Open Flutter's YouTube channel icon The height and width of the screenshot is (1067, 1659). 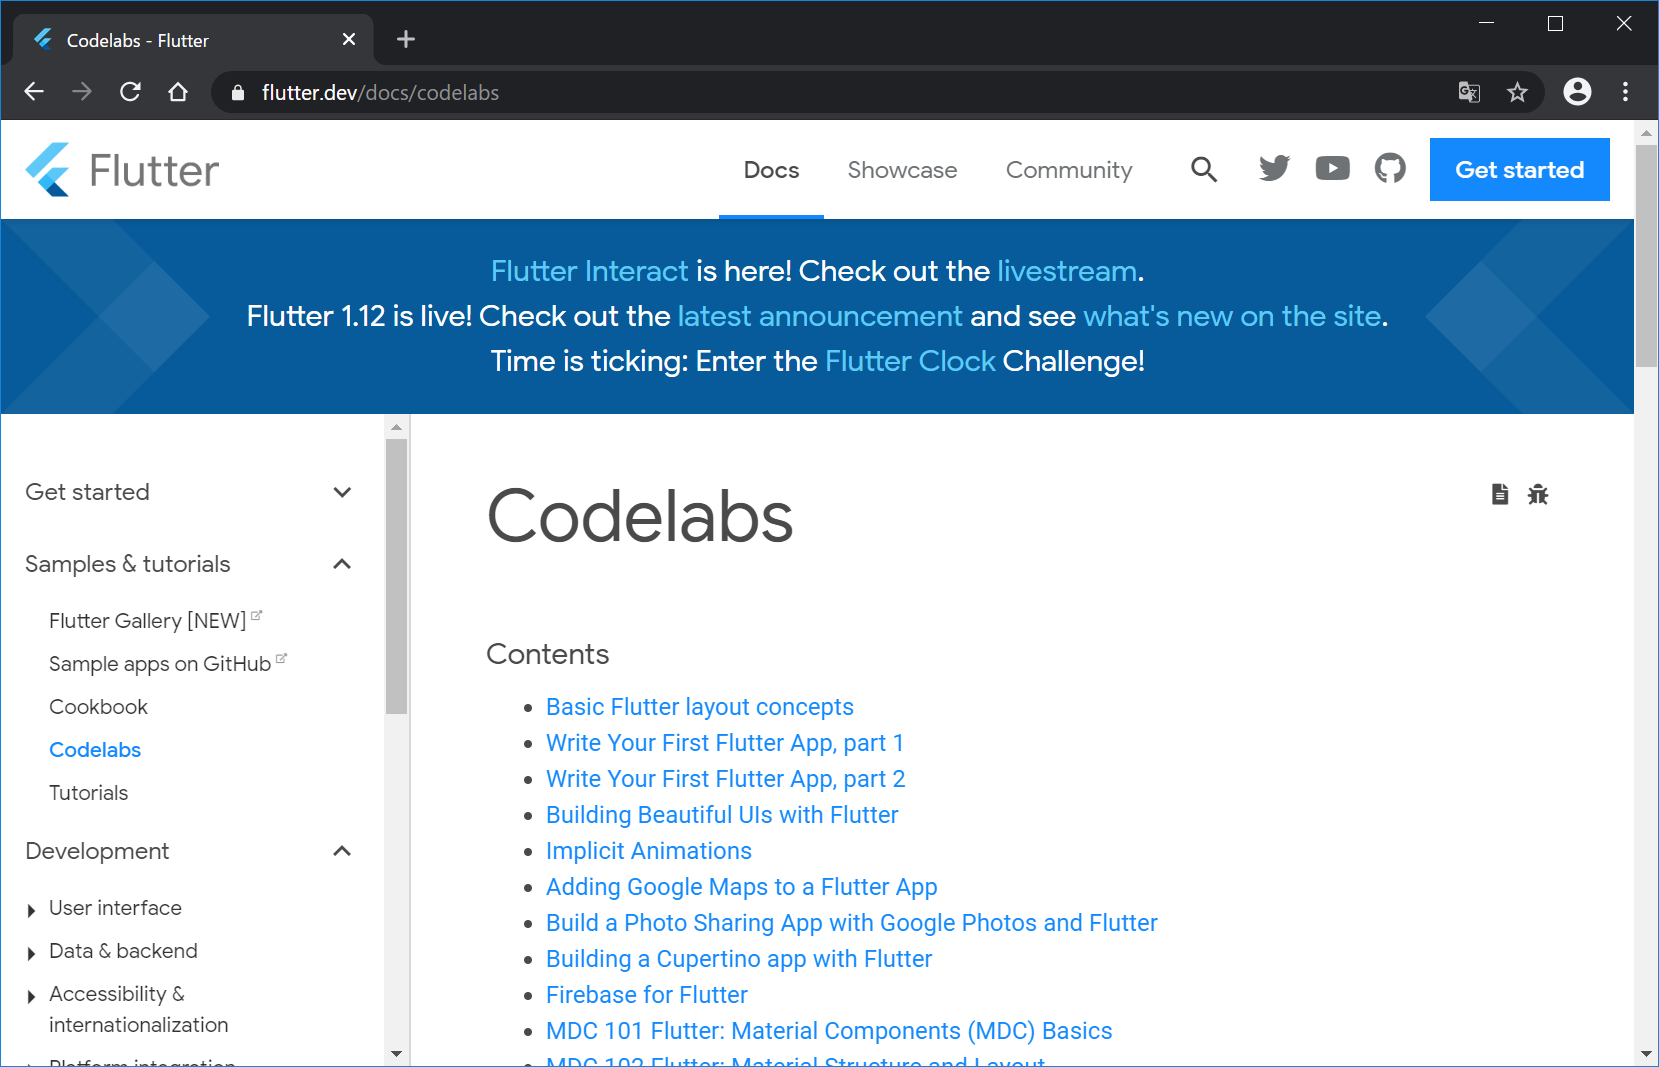tap(1332, 169)
